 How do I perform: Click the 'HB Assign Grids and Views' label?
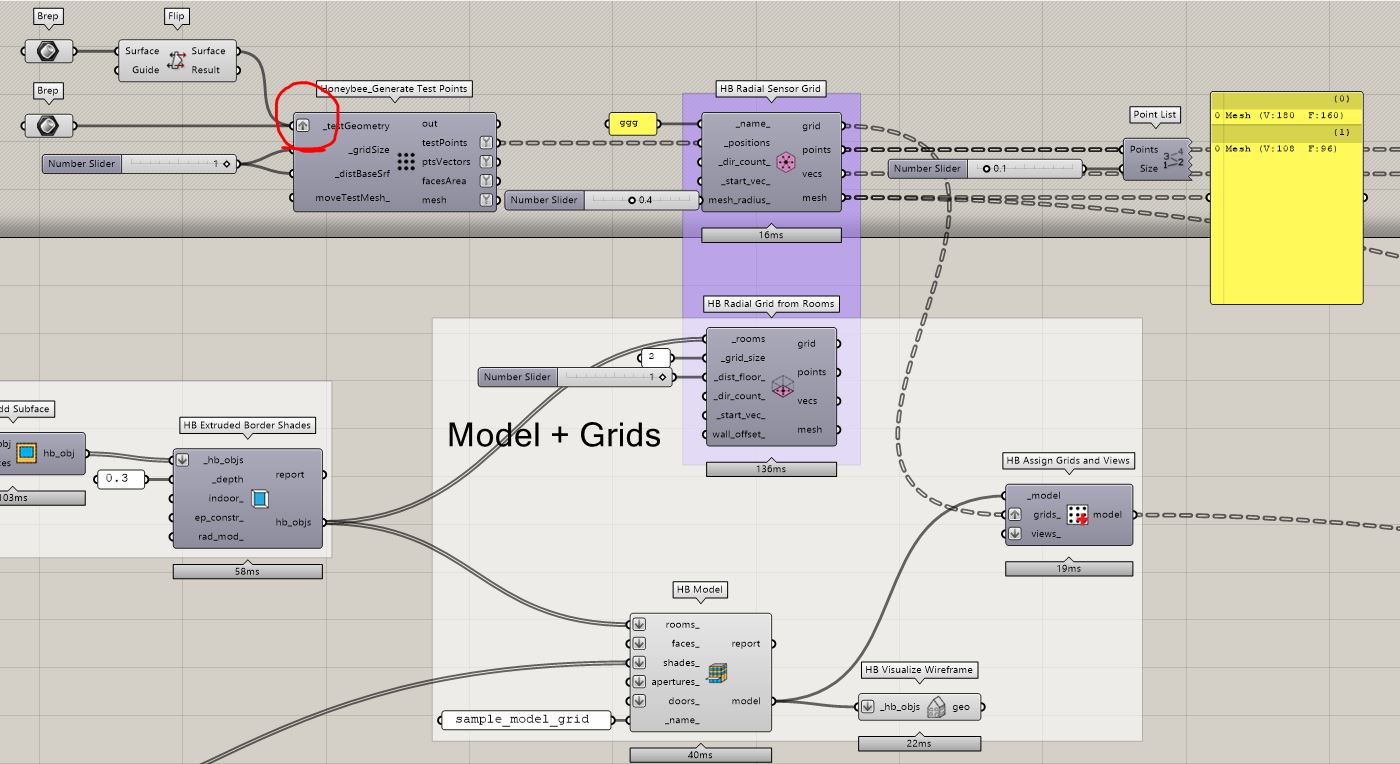point(1068,461)
